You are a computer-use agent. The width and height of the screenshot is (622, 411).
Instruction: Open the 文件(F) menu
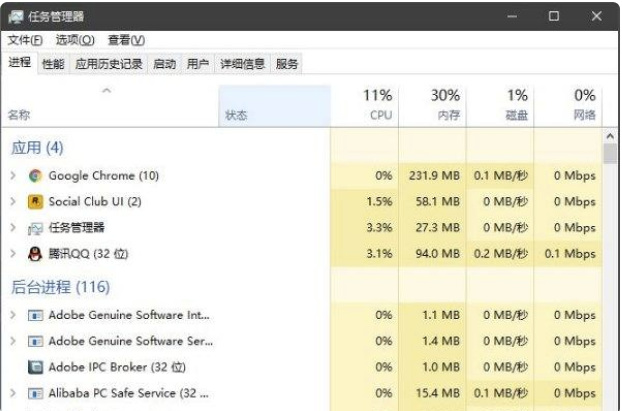tap(25, 40)
